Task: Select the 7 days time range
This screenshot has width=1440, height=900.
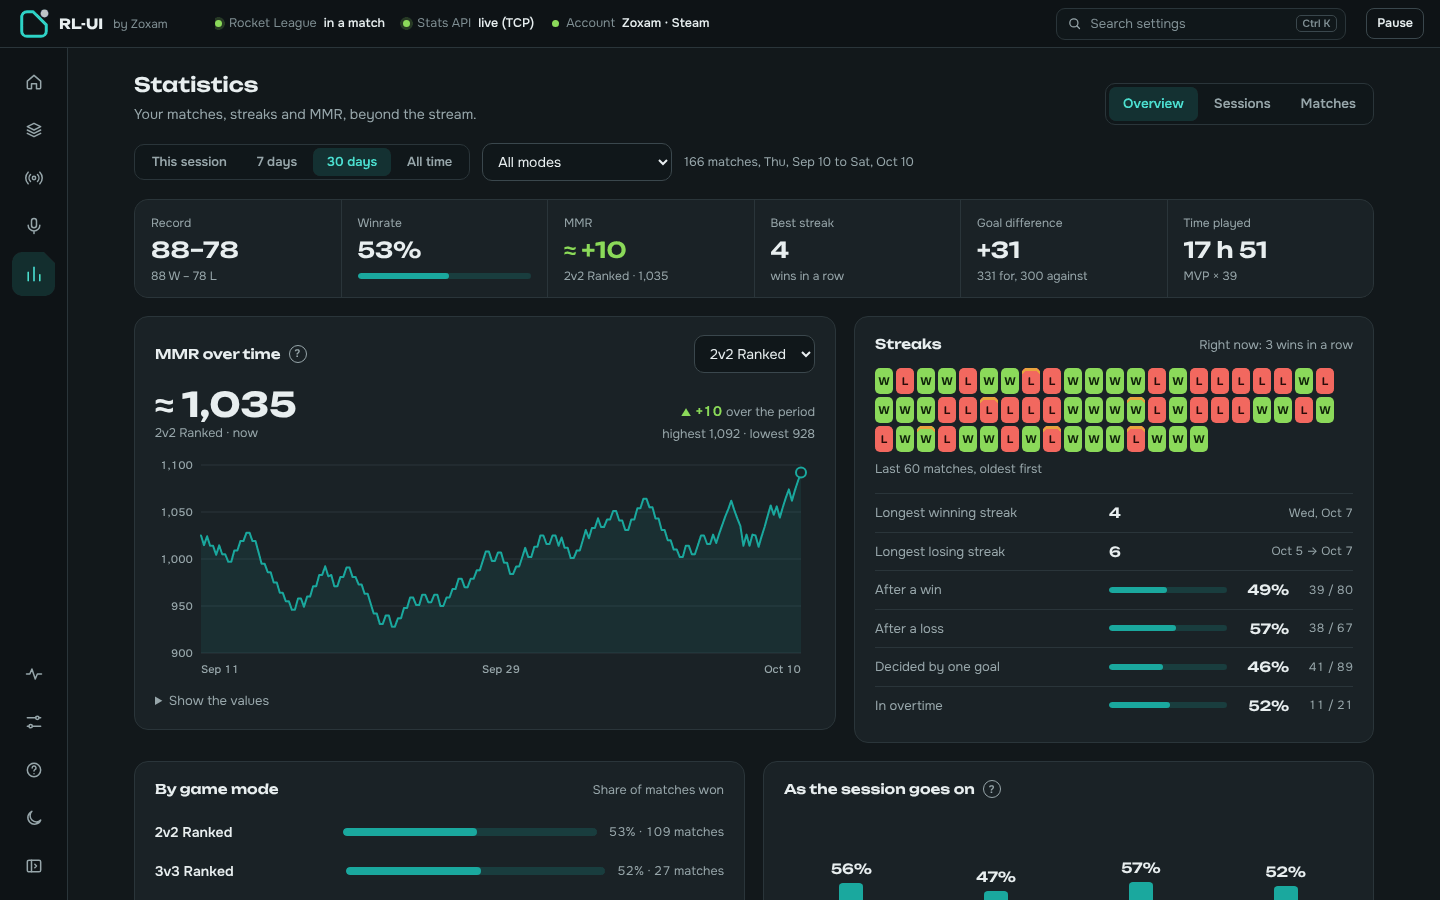Action: 277,162
